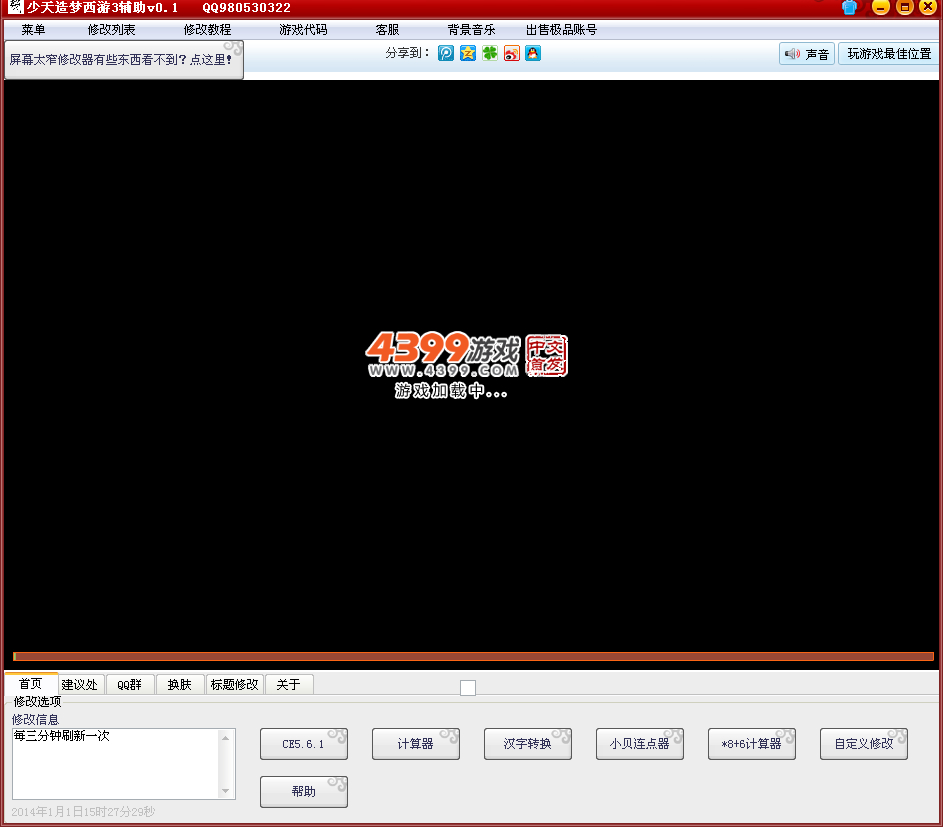Toggle the 声音 sound button
The height and width of the screenshot is (827, 943).
[806, 54]
